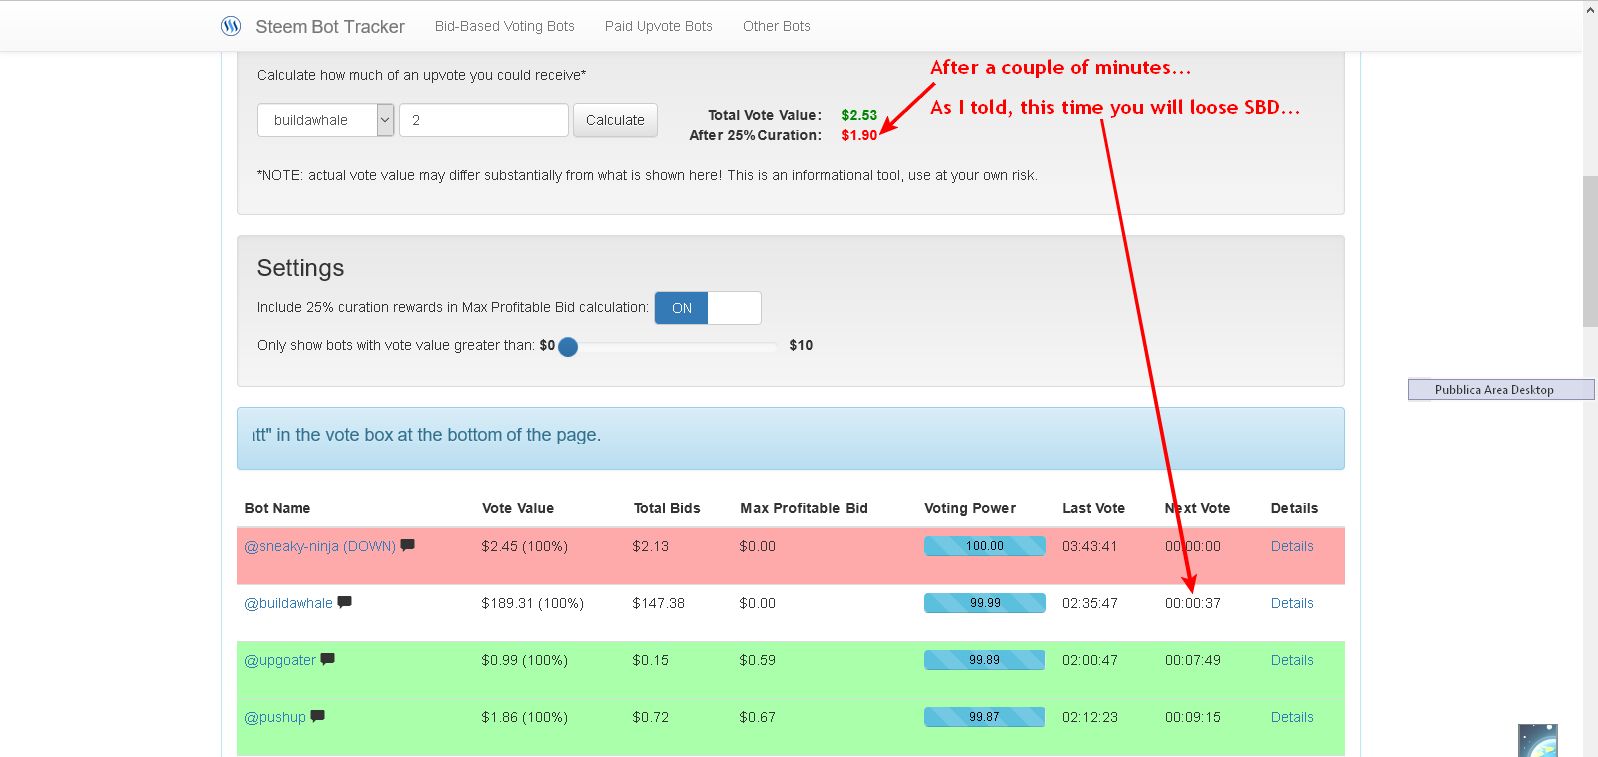Open the upgoater comment bubble icon

(328, 659)
